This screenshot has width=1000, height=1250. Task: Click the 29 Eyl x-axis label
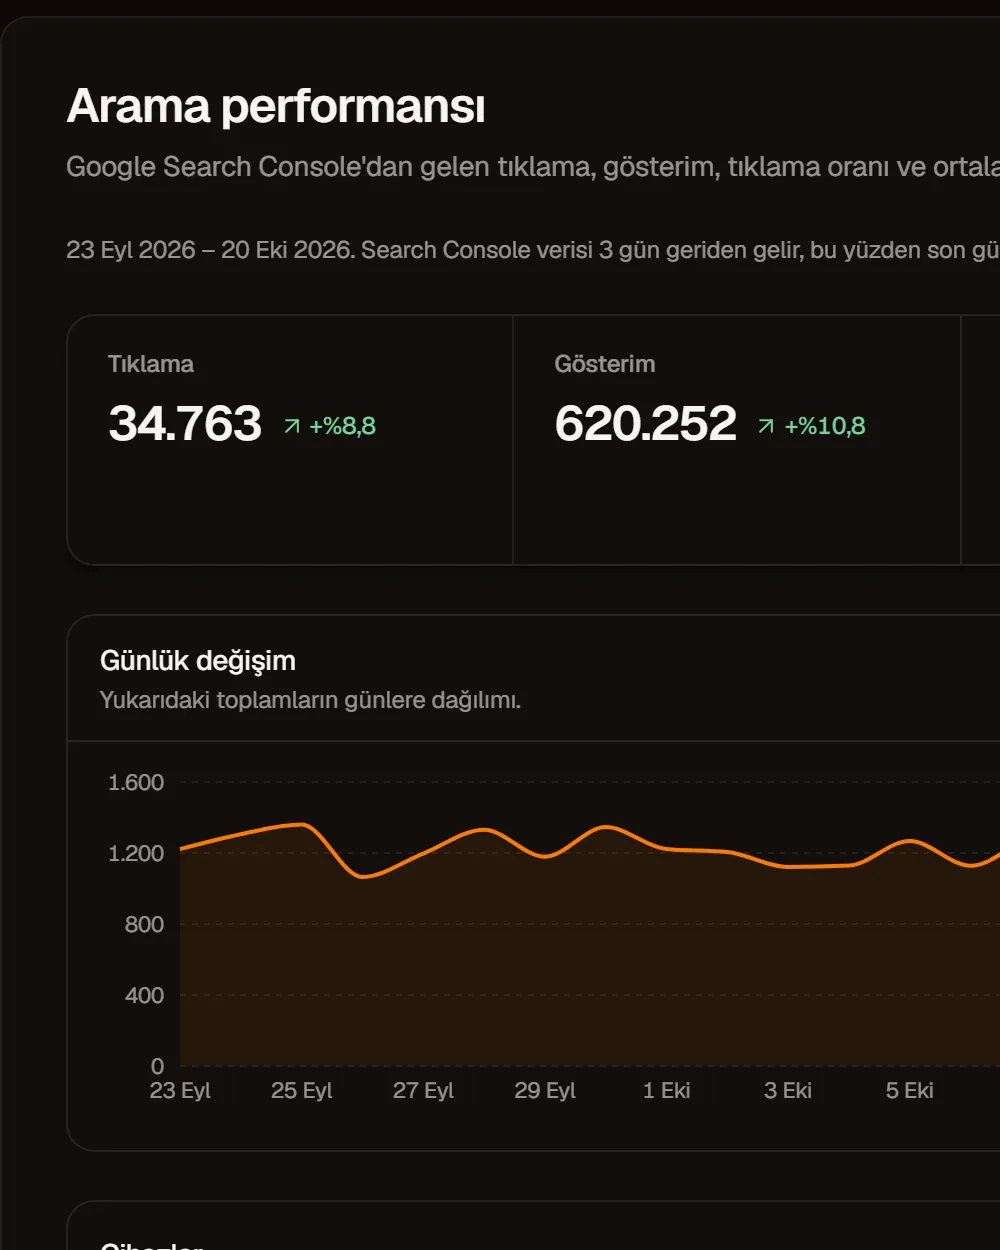click(545, 1091)
